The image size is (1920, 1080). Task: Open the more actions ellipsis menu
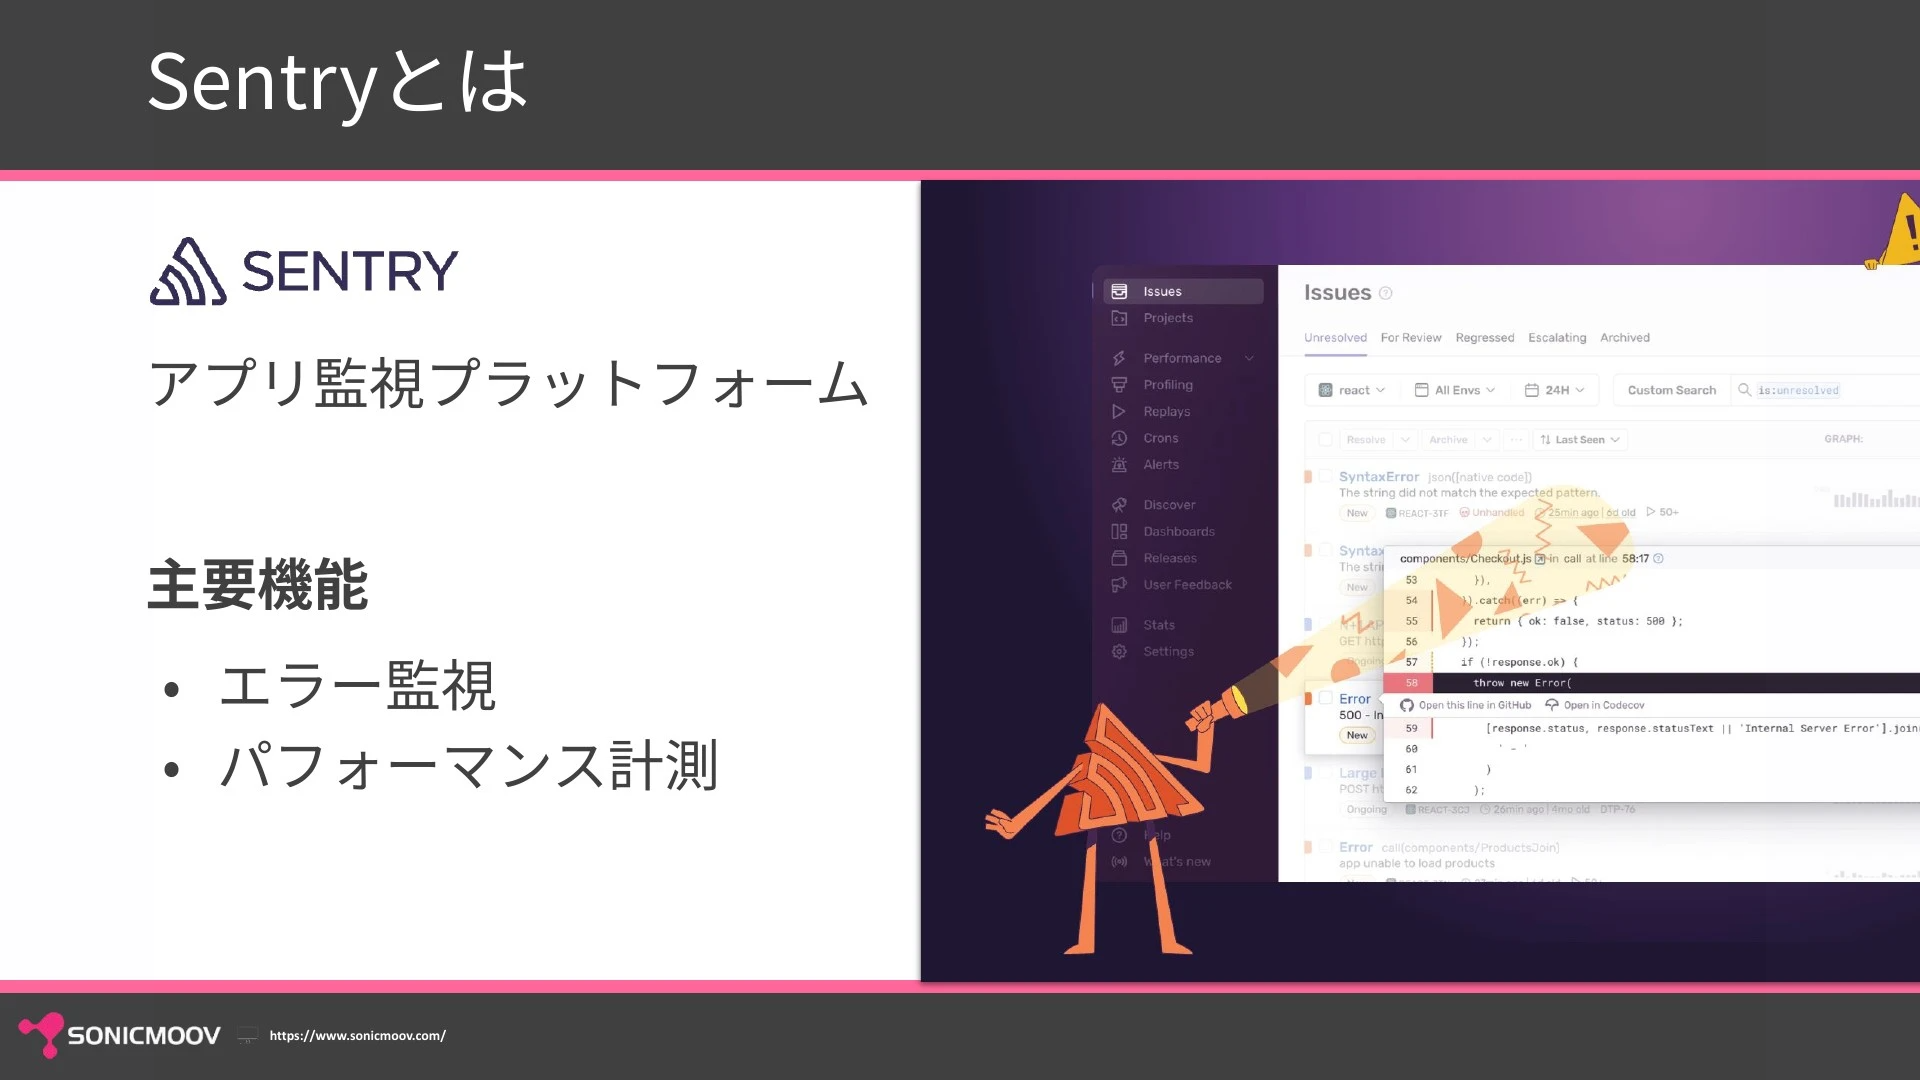[x=1516, y=440]
